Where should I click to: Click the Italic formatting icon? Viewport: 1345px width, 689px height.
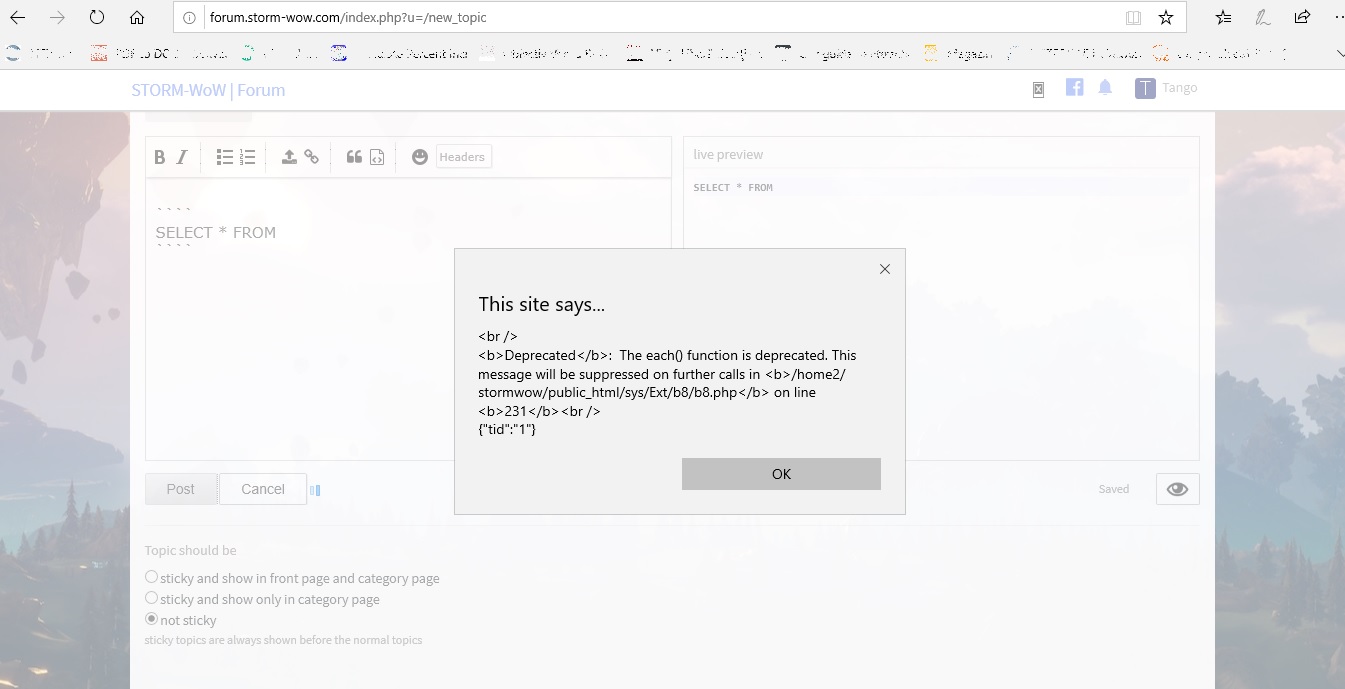[x=182, y=157]
